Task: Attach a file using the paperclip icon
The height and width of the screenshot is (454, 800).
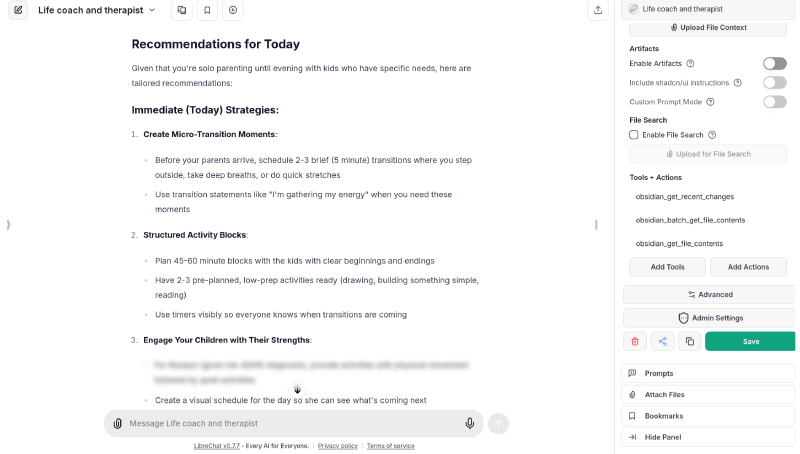Action: tap(118, 423)
